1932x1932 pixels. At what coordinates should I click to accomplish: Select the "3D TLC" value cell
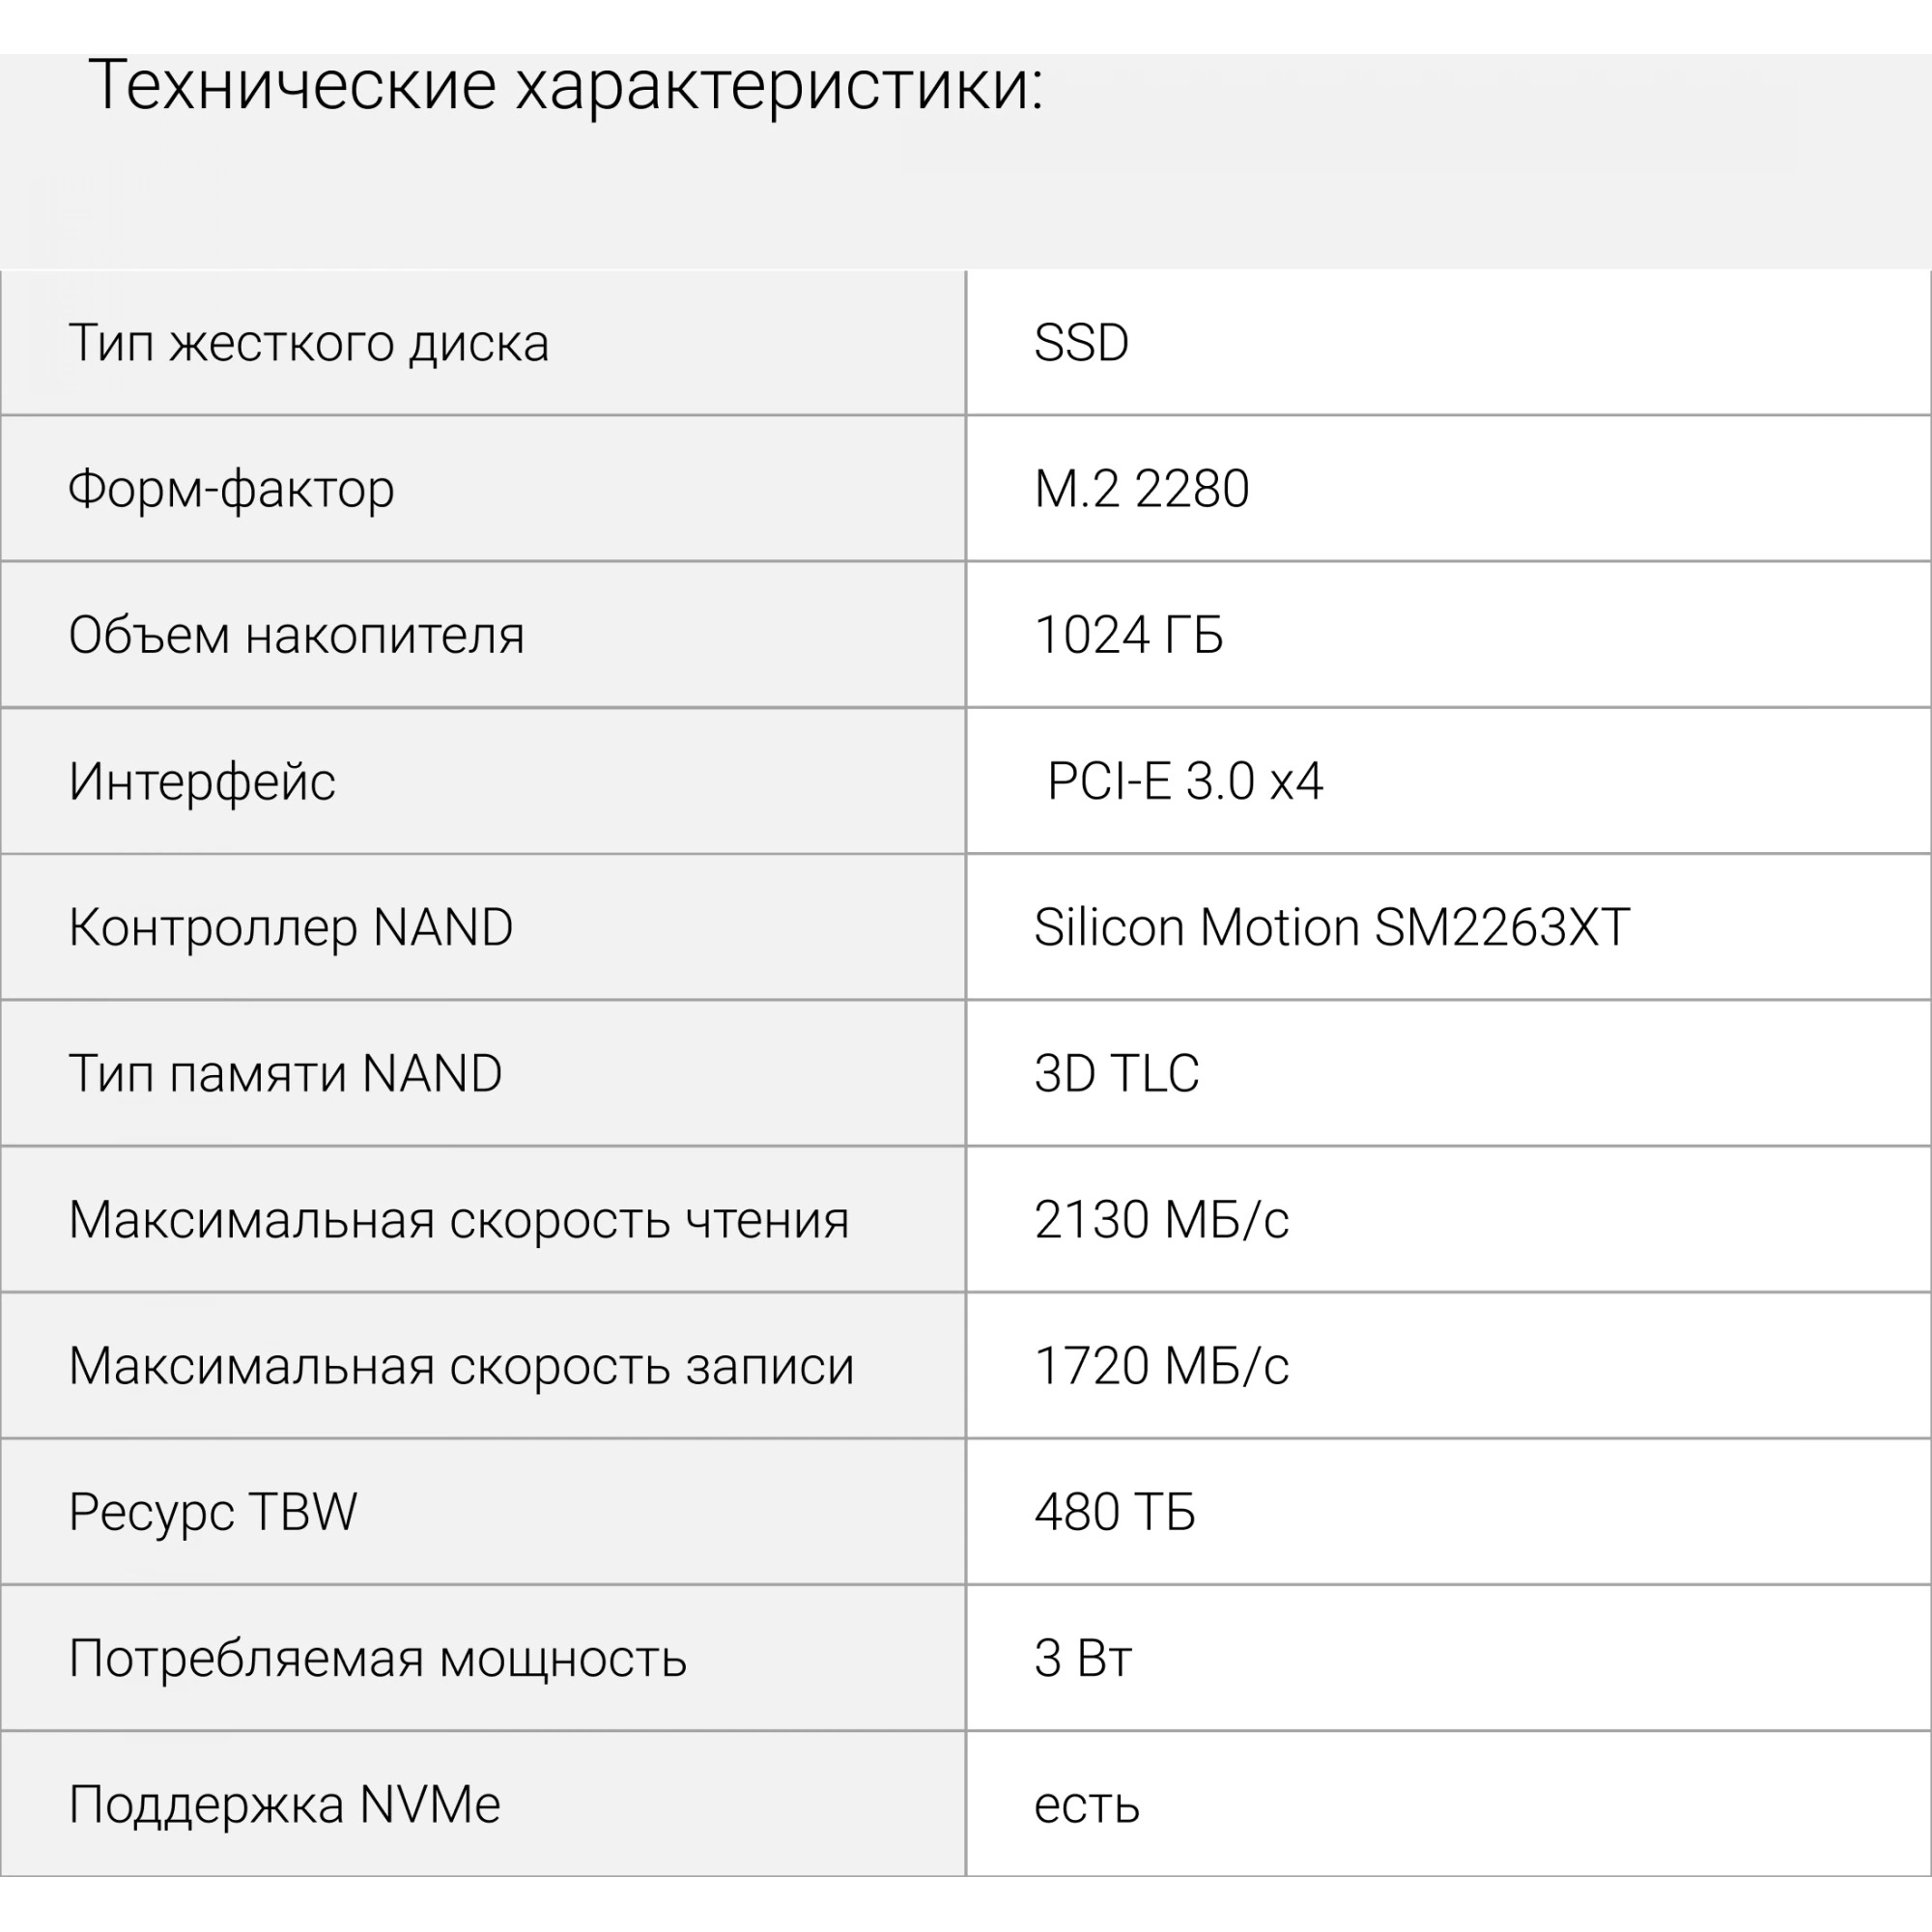(1116, 1073)
